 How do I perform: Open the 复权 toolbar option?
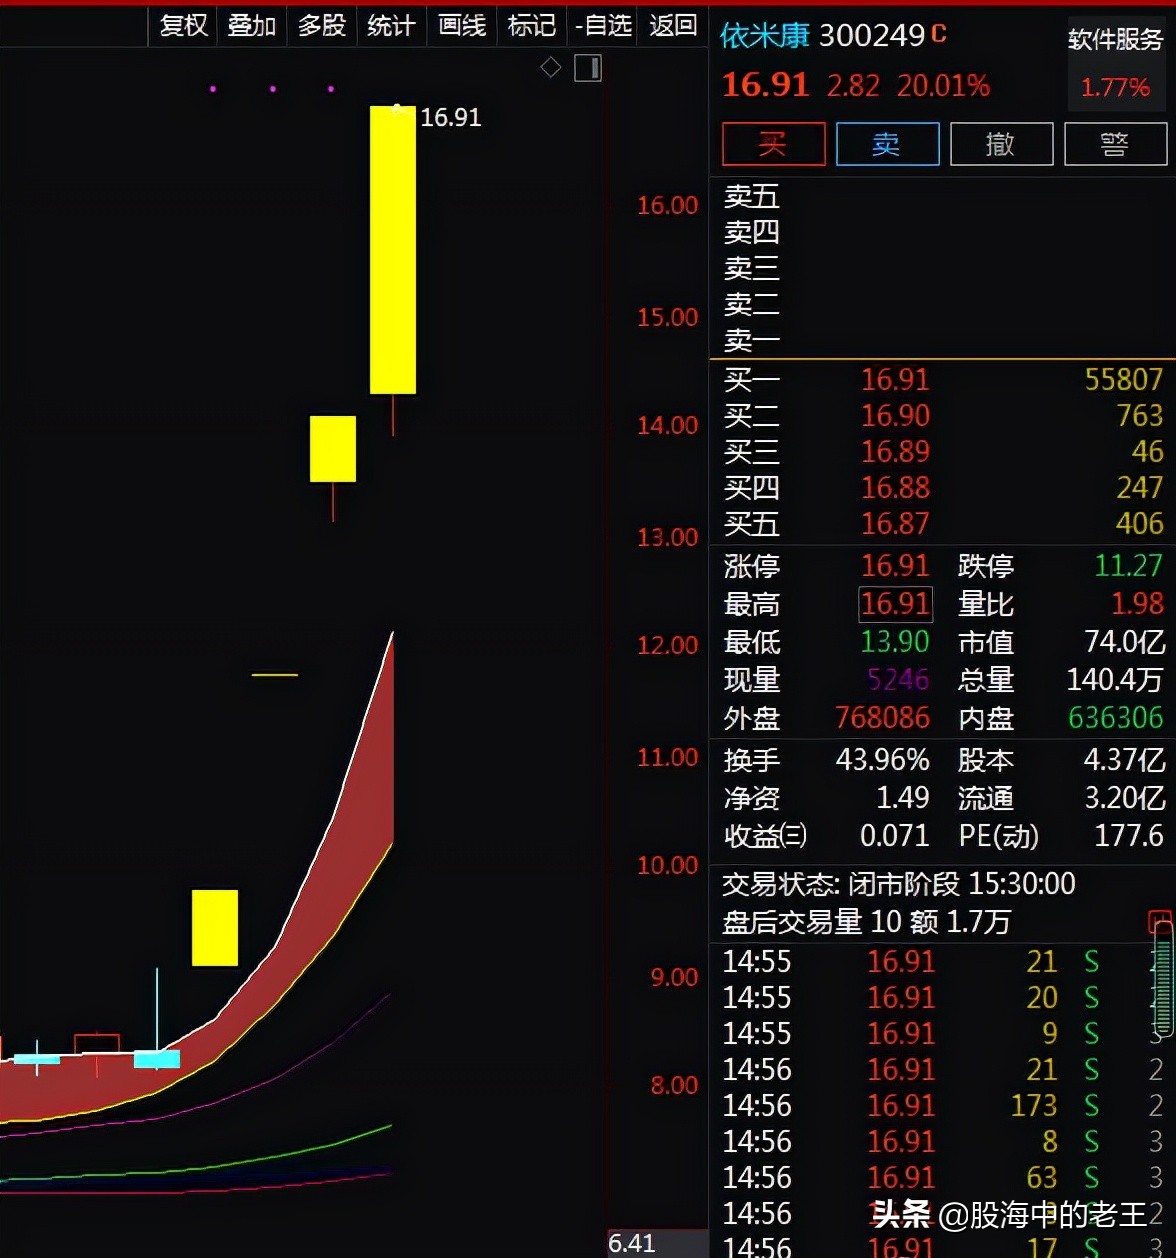[184, 25]
